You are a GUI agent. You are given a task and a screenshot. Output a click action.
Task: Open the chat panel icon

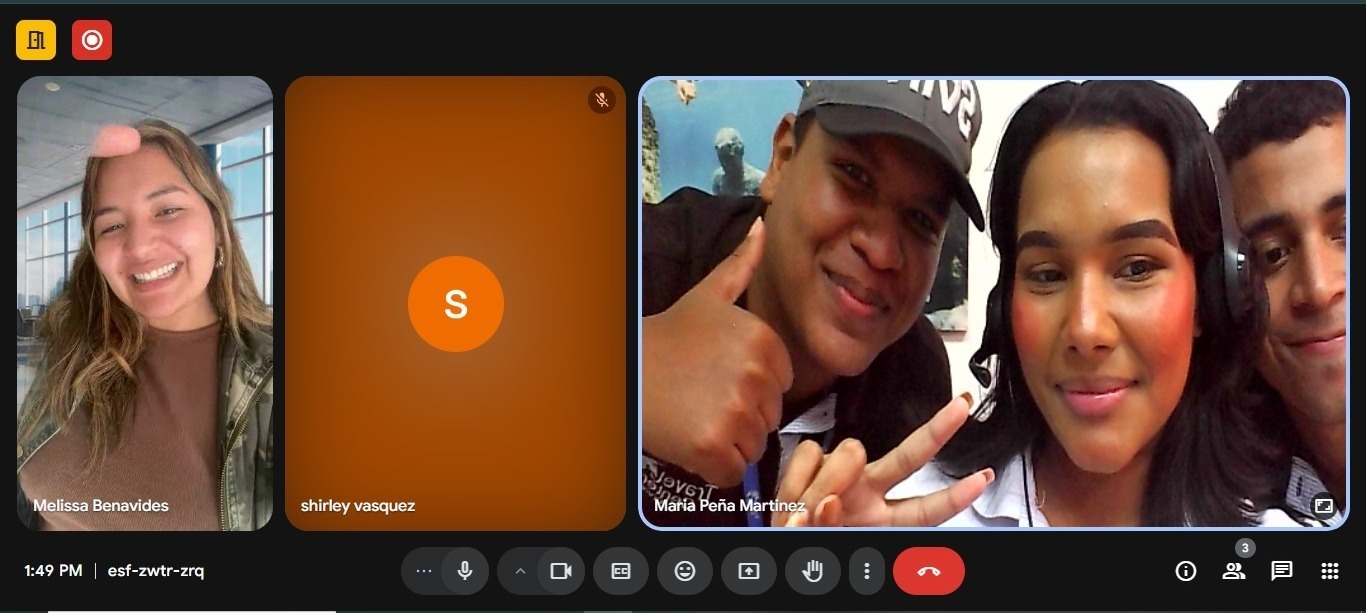click(1281, 571)
